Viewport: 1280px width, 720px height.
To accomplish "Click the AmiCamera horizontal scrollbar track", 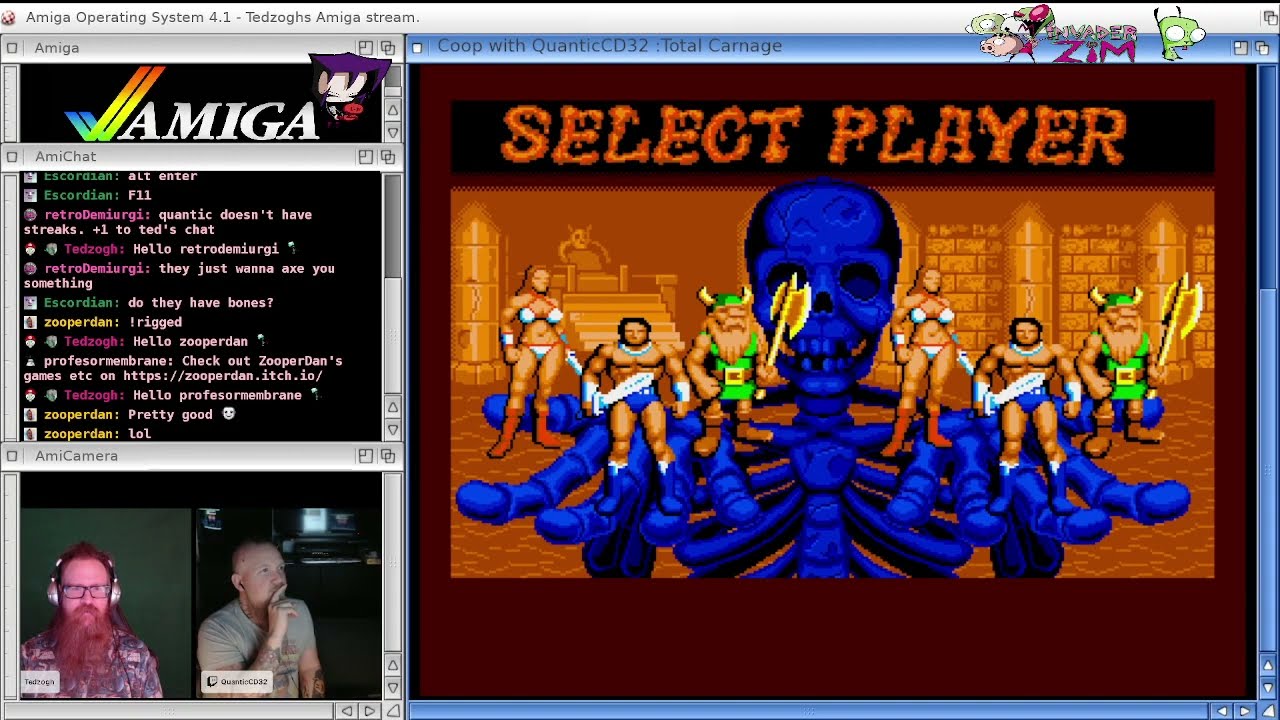I will [168, 711].
